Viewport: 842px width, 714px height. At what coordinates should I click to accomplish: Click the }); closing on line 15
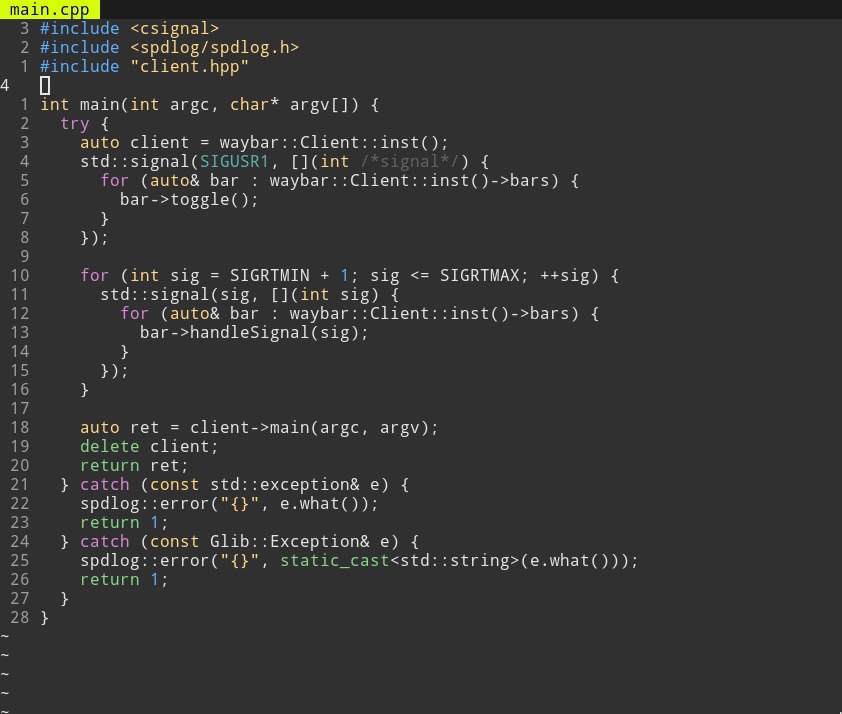[114, 371]
